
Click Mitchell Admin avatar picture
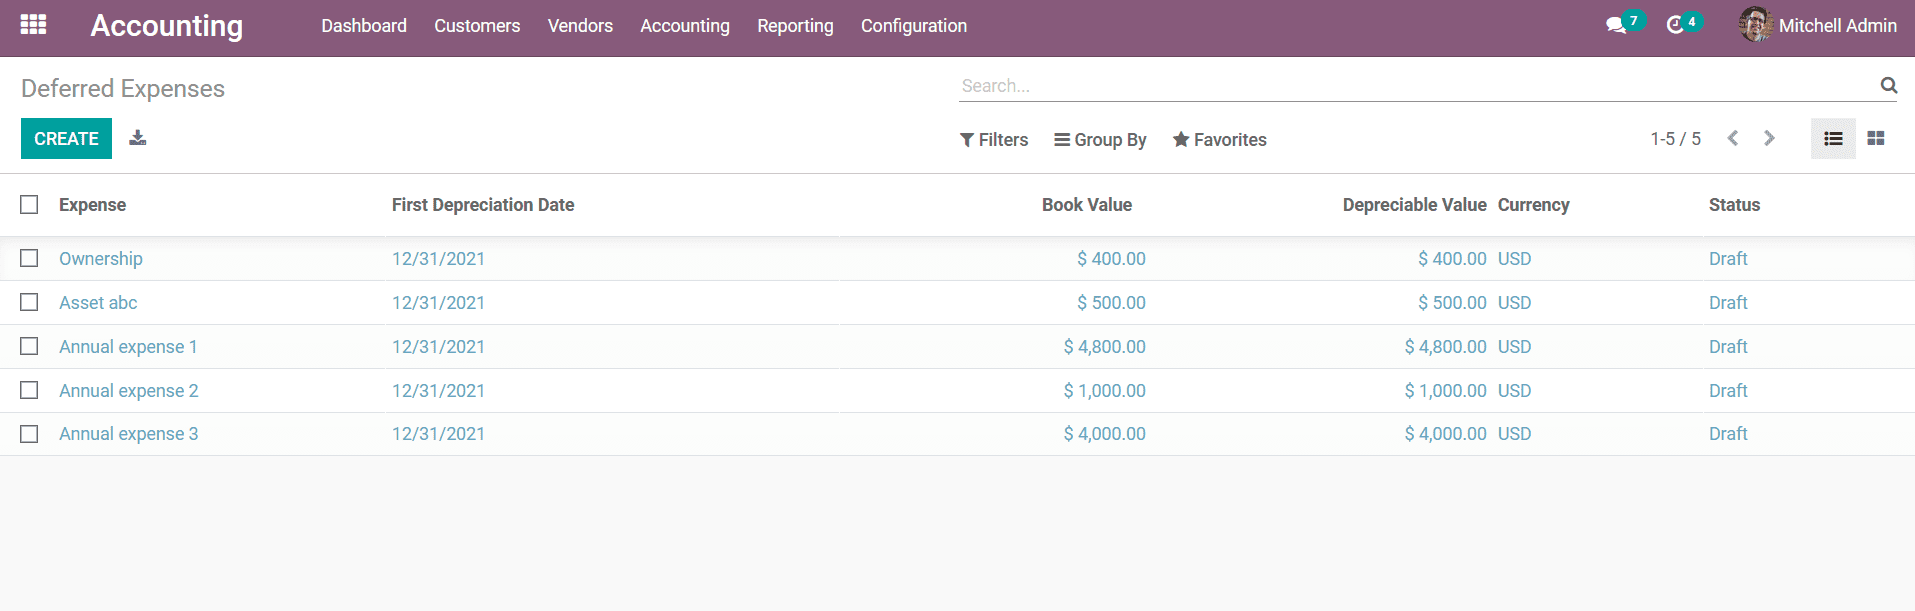coord(1755,25)
